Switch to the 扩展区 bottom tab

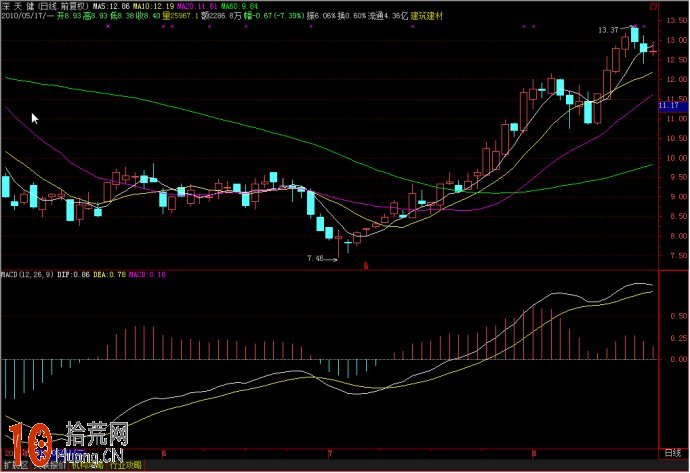[x=13, y=466]
